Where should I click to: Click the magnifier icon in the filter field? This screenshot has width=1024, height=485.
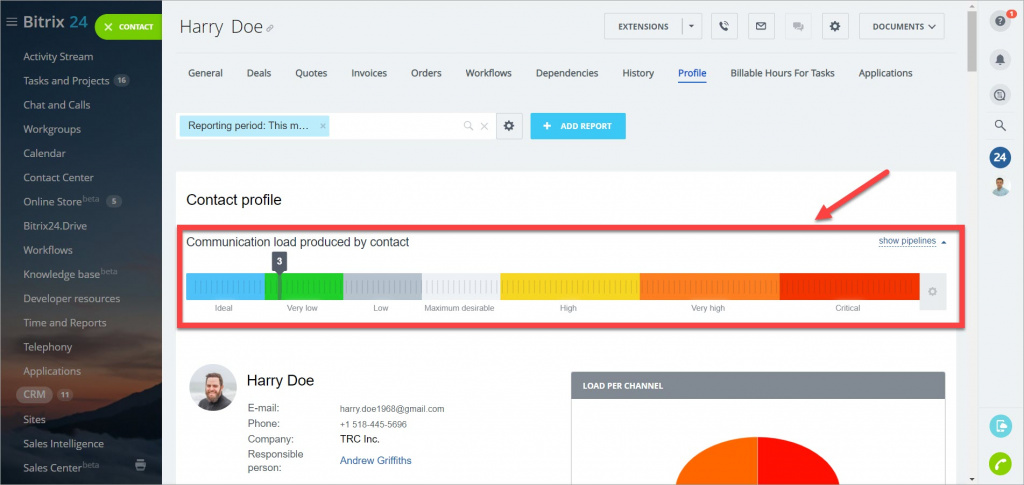468,126
